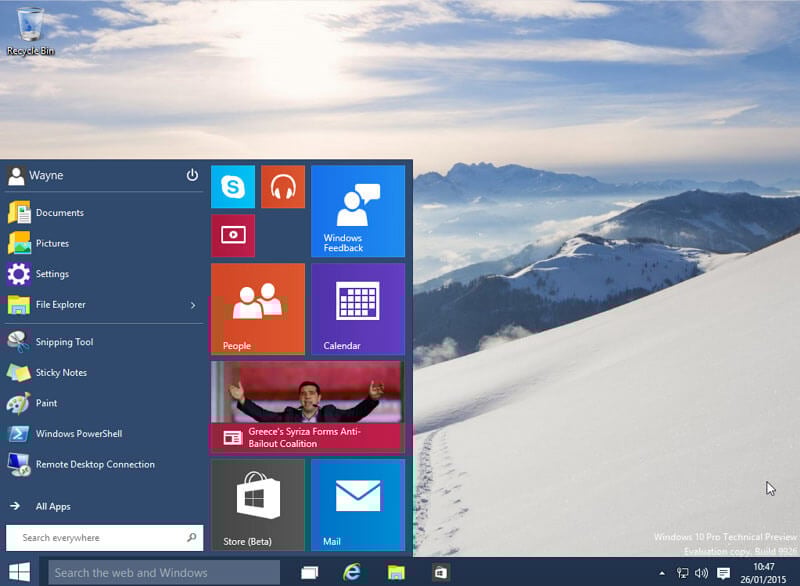Open the Mail tile
This screenshot has width=800, height=586.
[358, 505]
